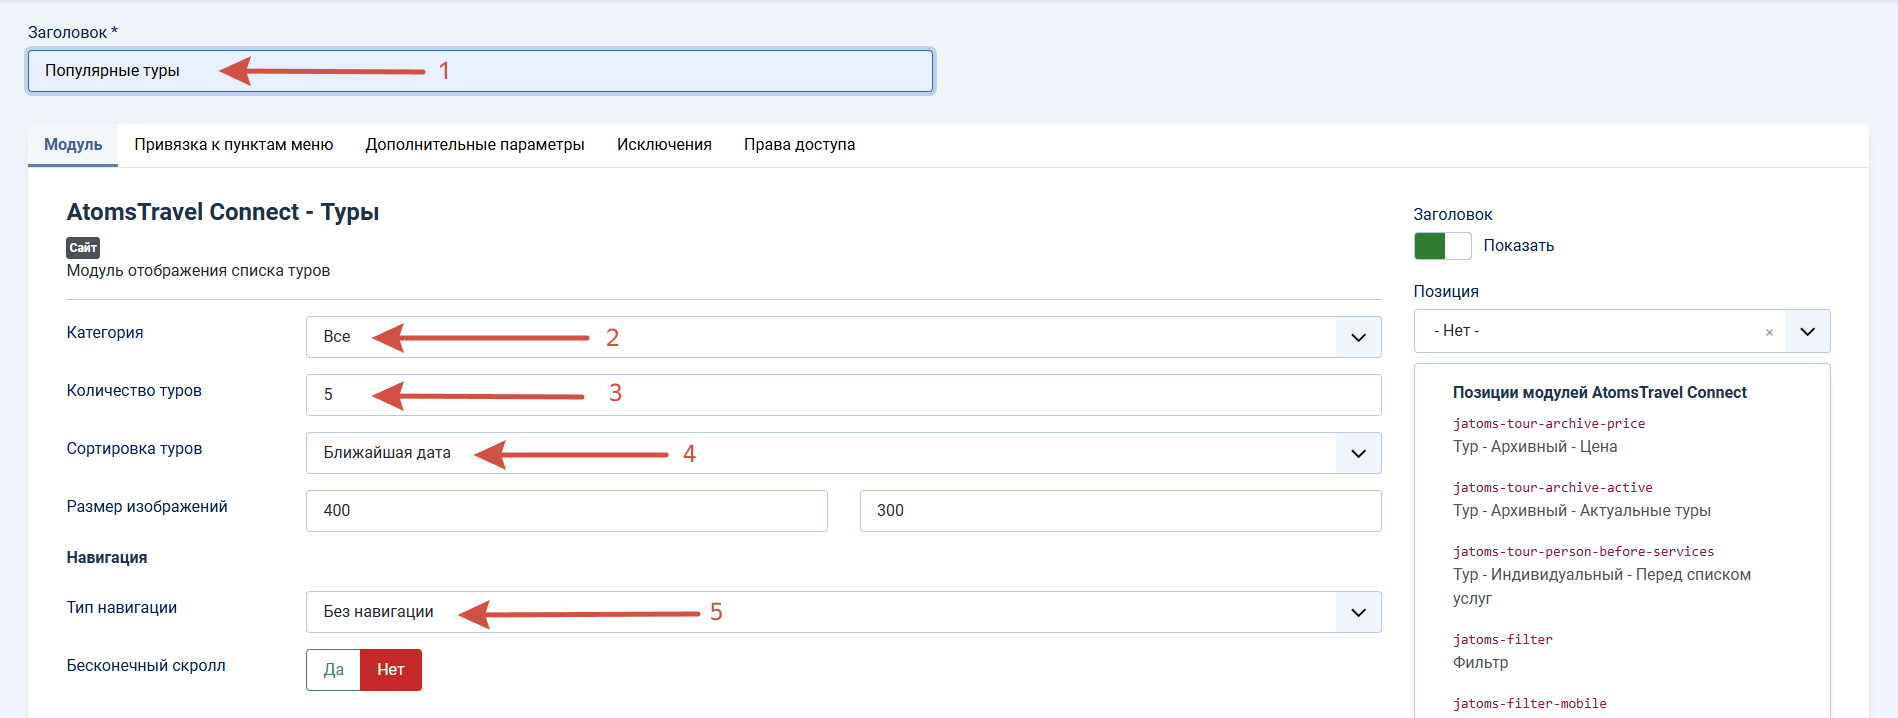Expand the Позиция dropdown arrow
This screenshot has height=718, width=1898.
coord(1807,331)
